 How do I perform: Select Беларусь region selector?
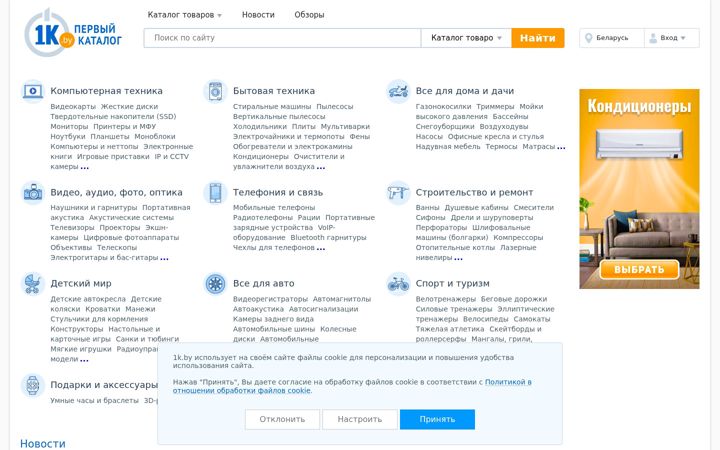612,38
